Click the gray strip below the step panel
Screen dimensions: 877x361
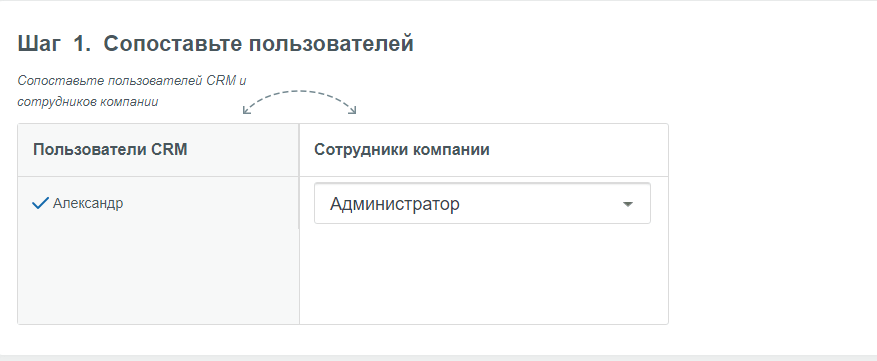[438, 358]
